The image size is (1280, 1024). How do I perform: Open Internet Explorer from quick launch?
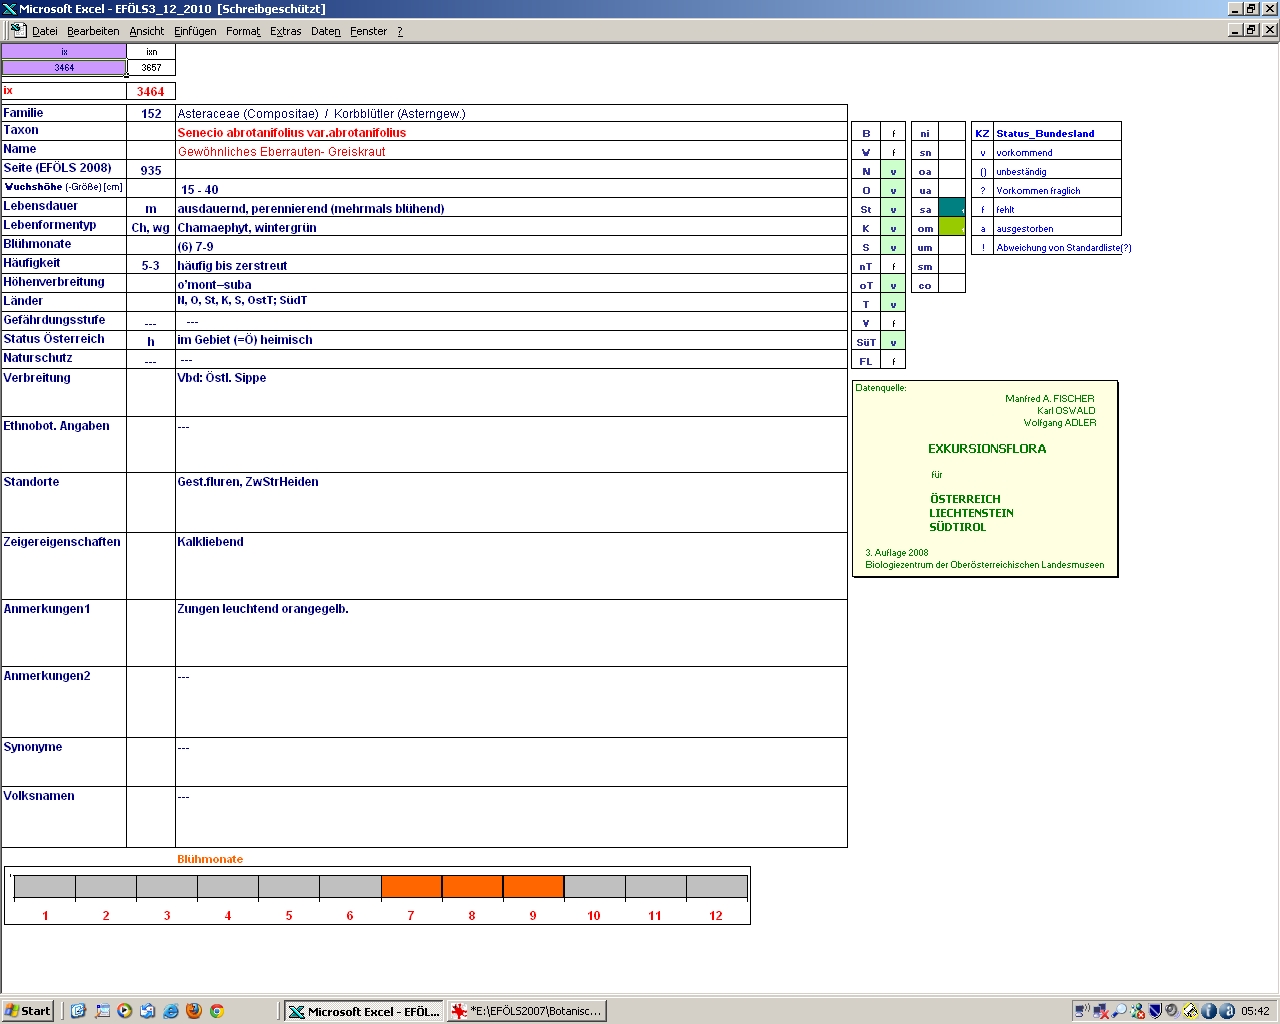coord(171,1011)
